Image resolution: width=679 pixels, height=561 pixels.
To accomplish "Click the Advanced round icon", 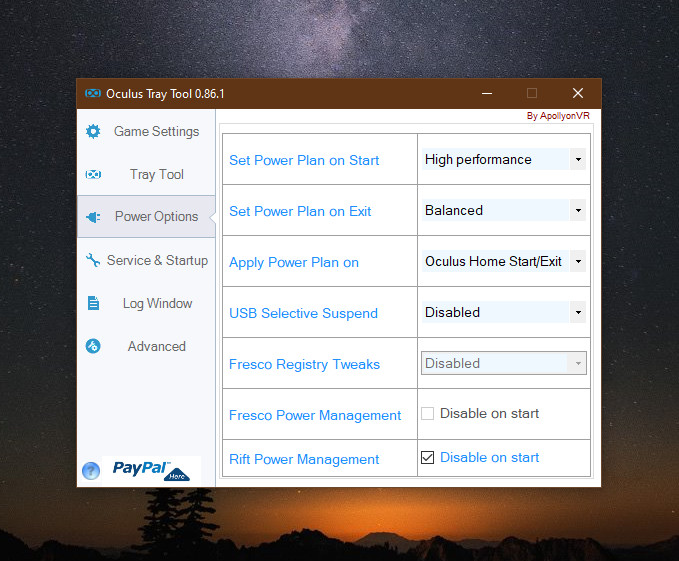I will (93, 346).
